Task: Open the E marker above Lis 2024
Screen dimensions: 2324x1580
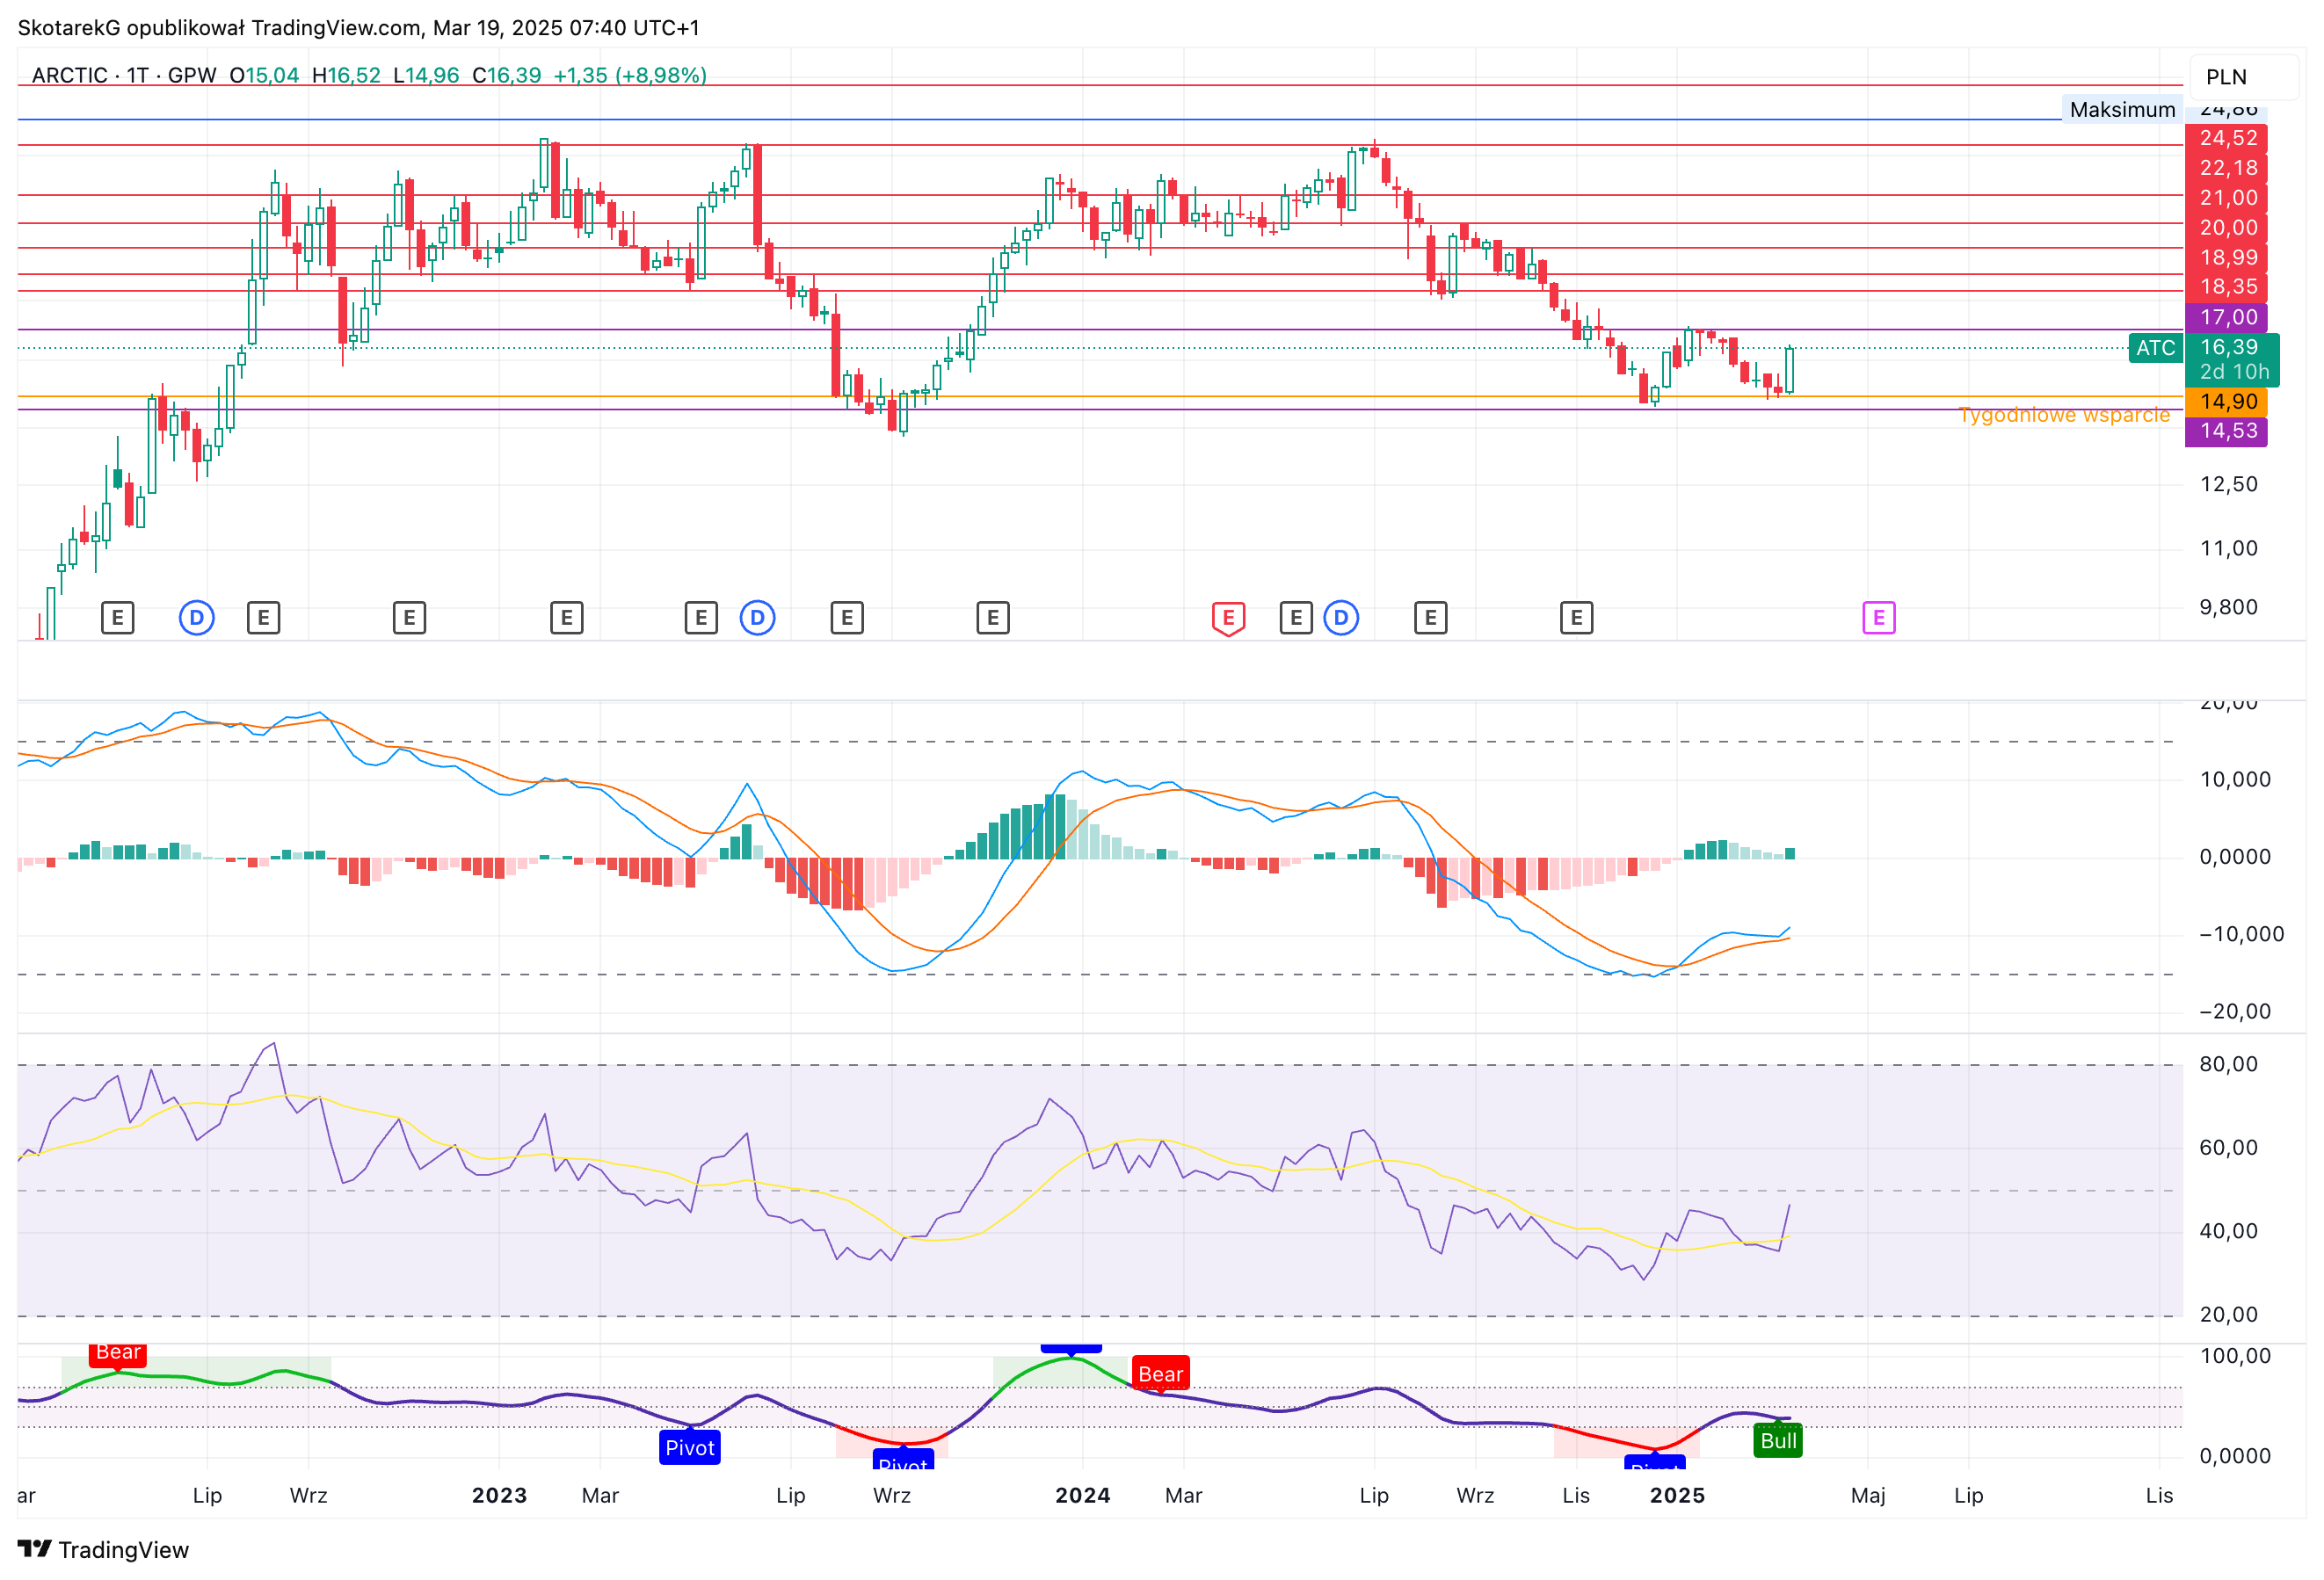Action: tap(1576, 618)
